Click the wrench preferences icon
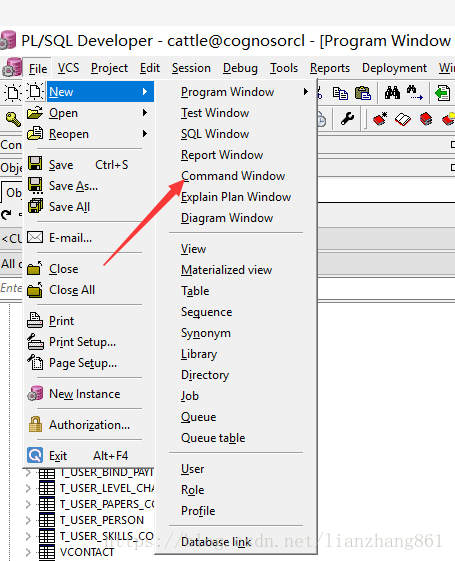This screenshot has height=561, width=455. (x=347, y=118)
